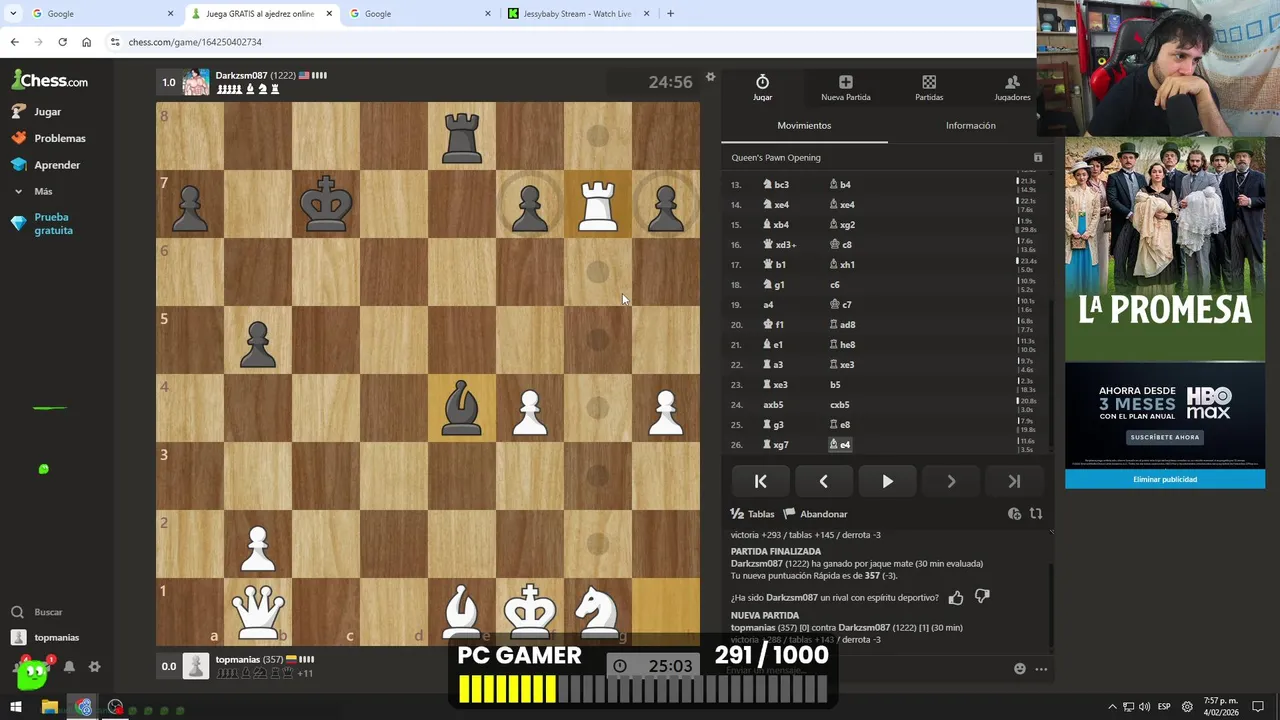Select the black bishop on e4
This screenshot has width=1280, height=720.
[462, 408]
